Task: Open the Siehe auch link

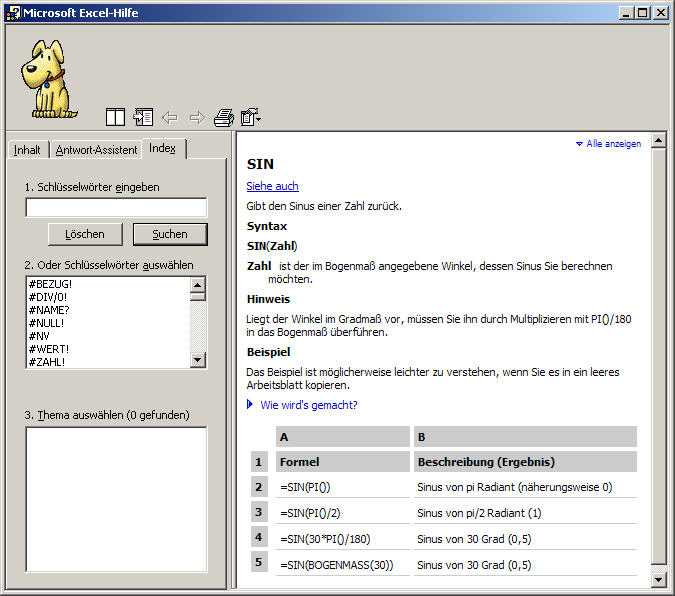Action: point(272,186)
